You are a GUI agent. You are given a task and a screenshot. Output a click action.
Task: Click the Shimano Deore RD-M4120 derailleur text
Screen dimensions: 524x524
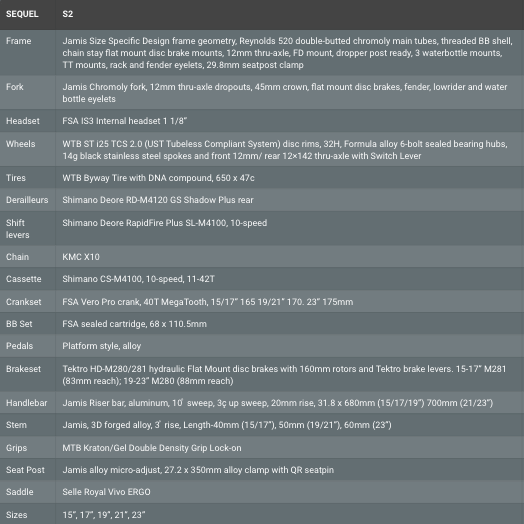pyautogui.click(x=158, y=200)
